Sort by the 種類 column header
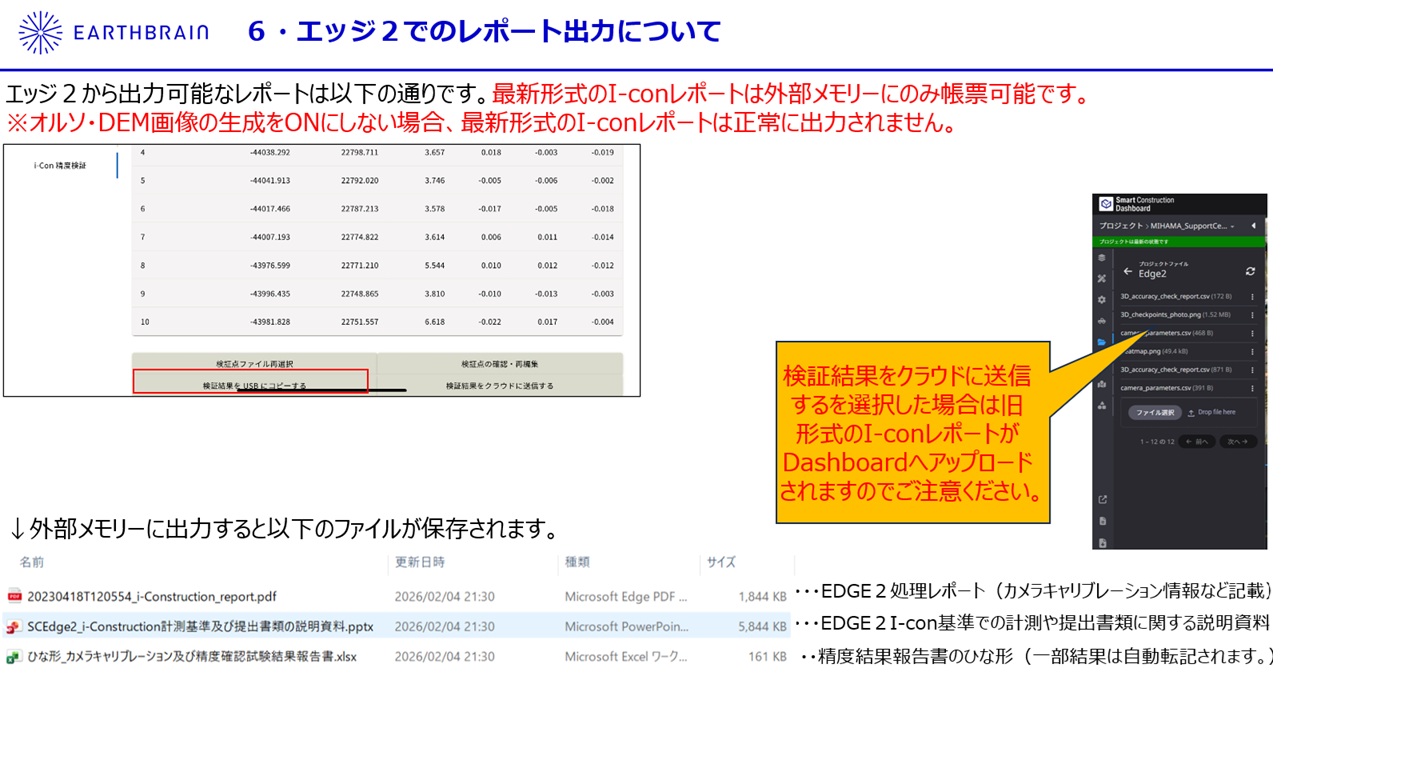Screen dimensions: 1412x769 (577, 562)
